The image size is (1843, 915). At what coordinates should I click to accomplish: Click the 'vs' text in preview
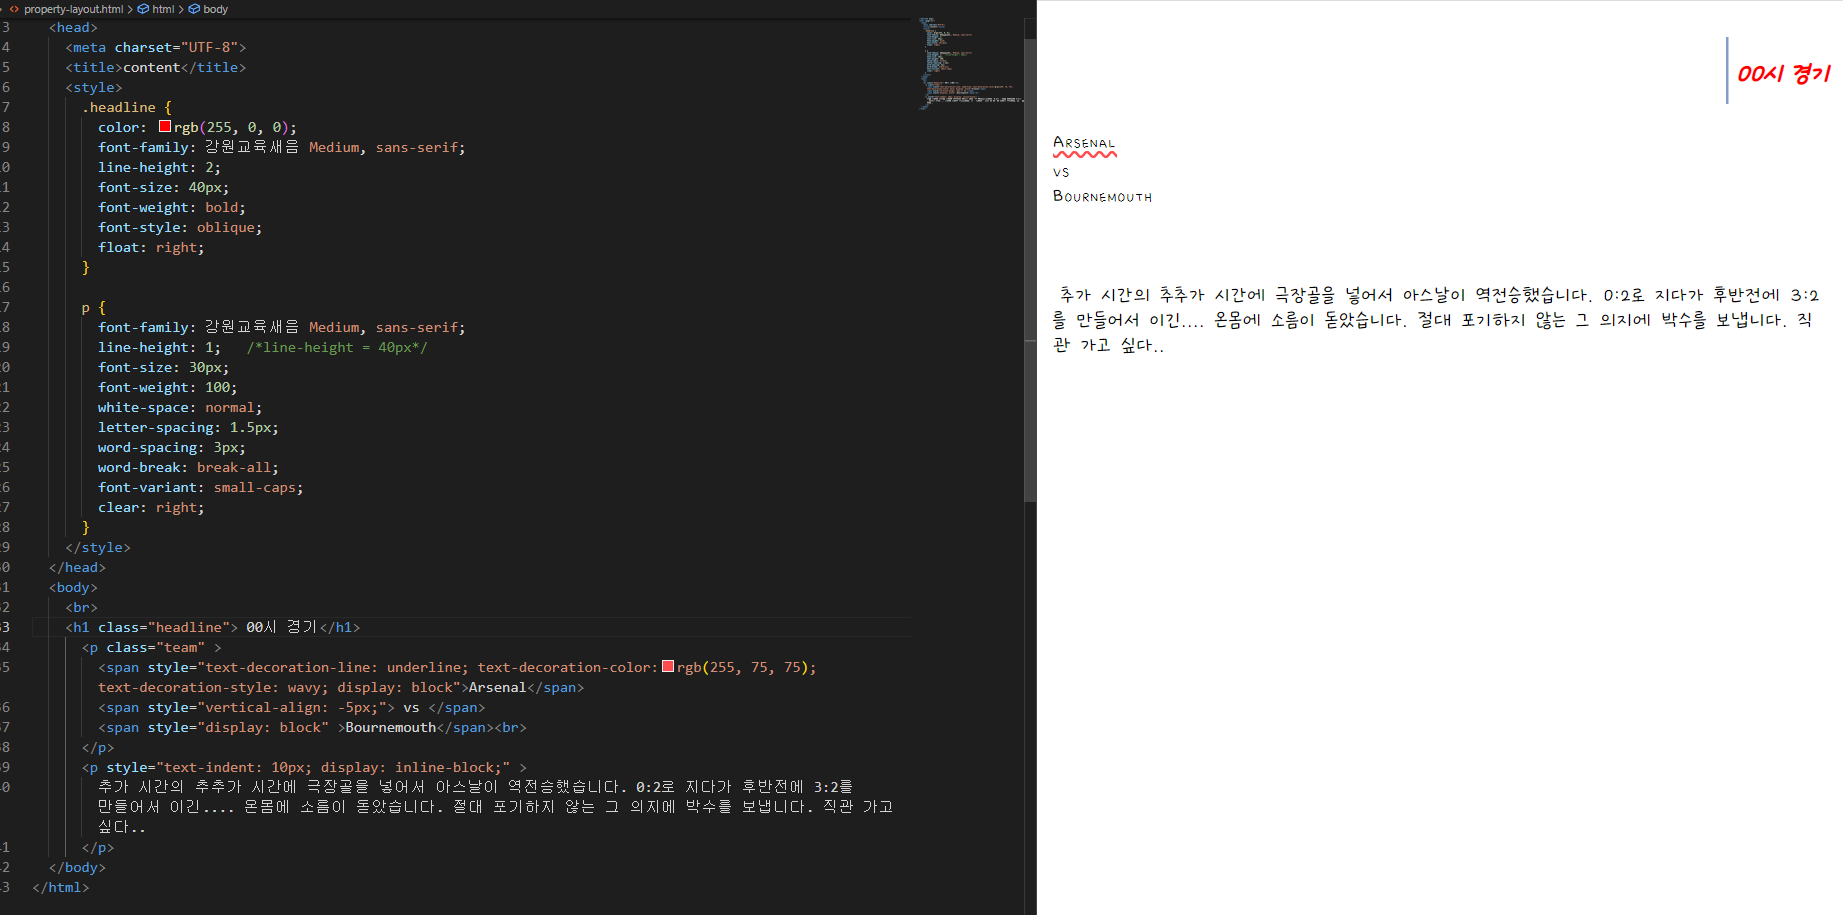tap(1061, 172)
